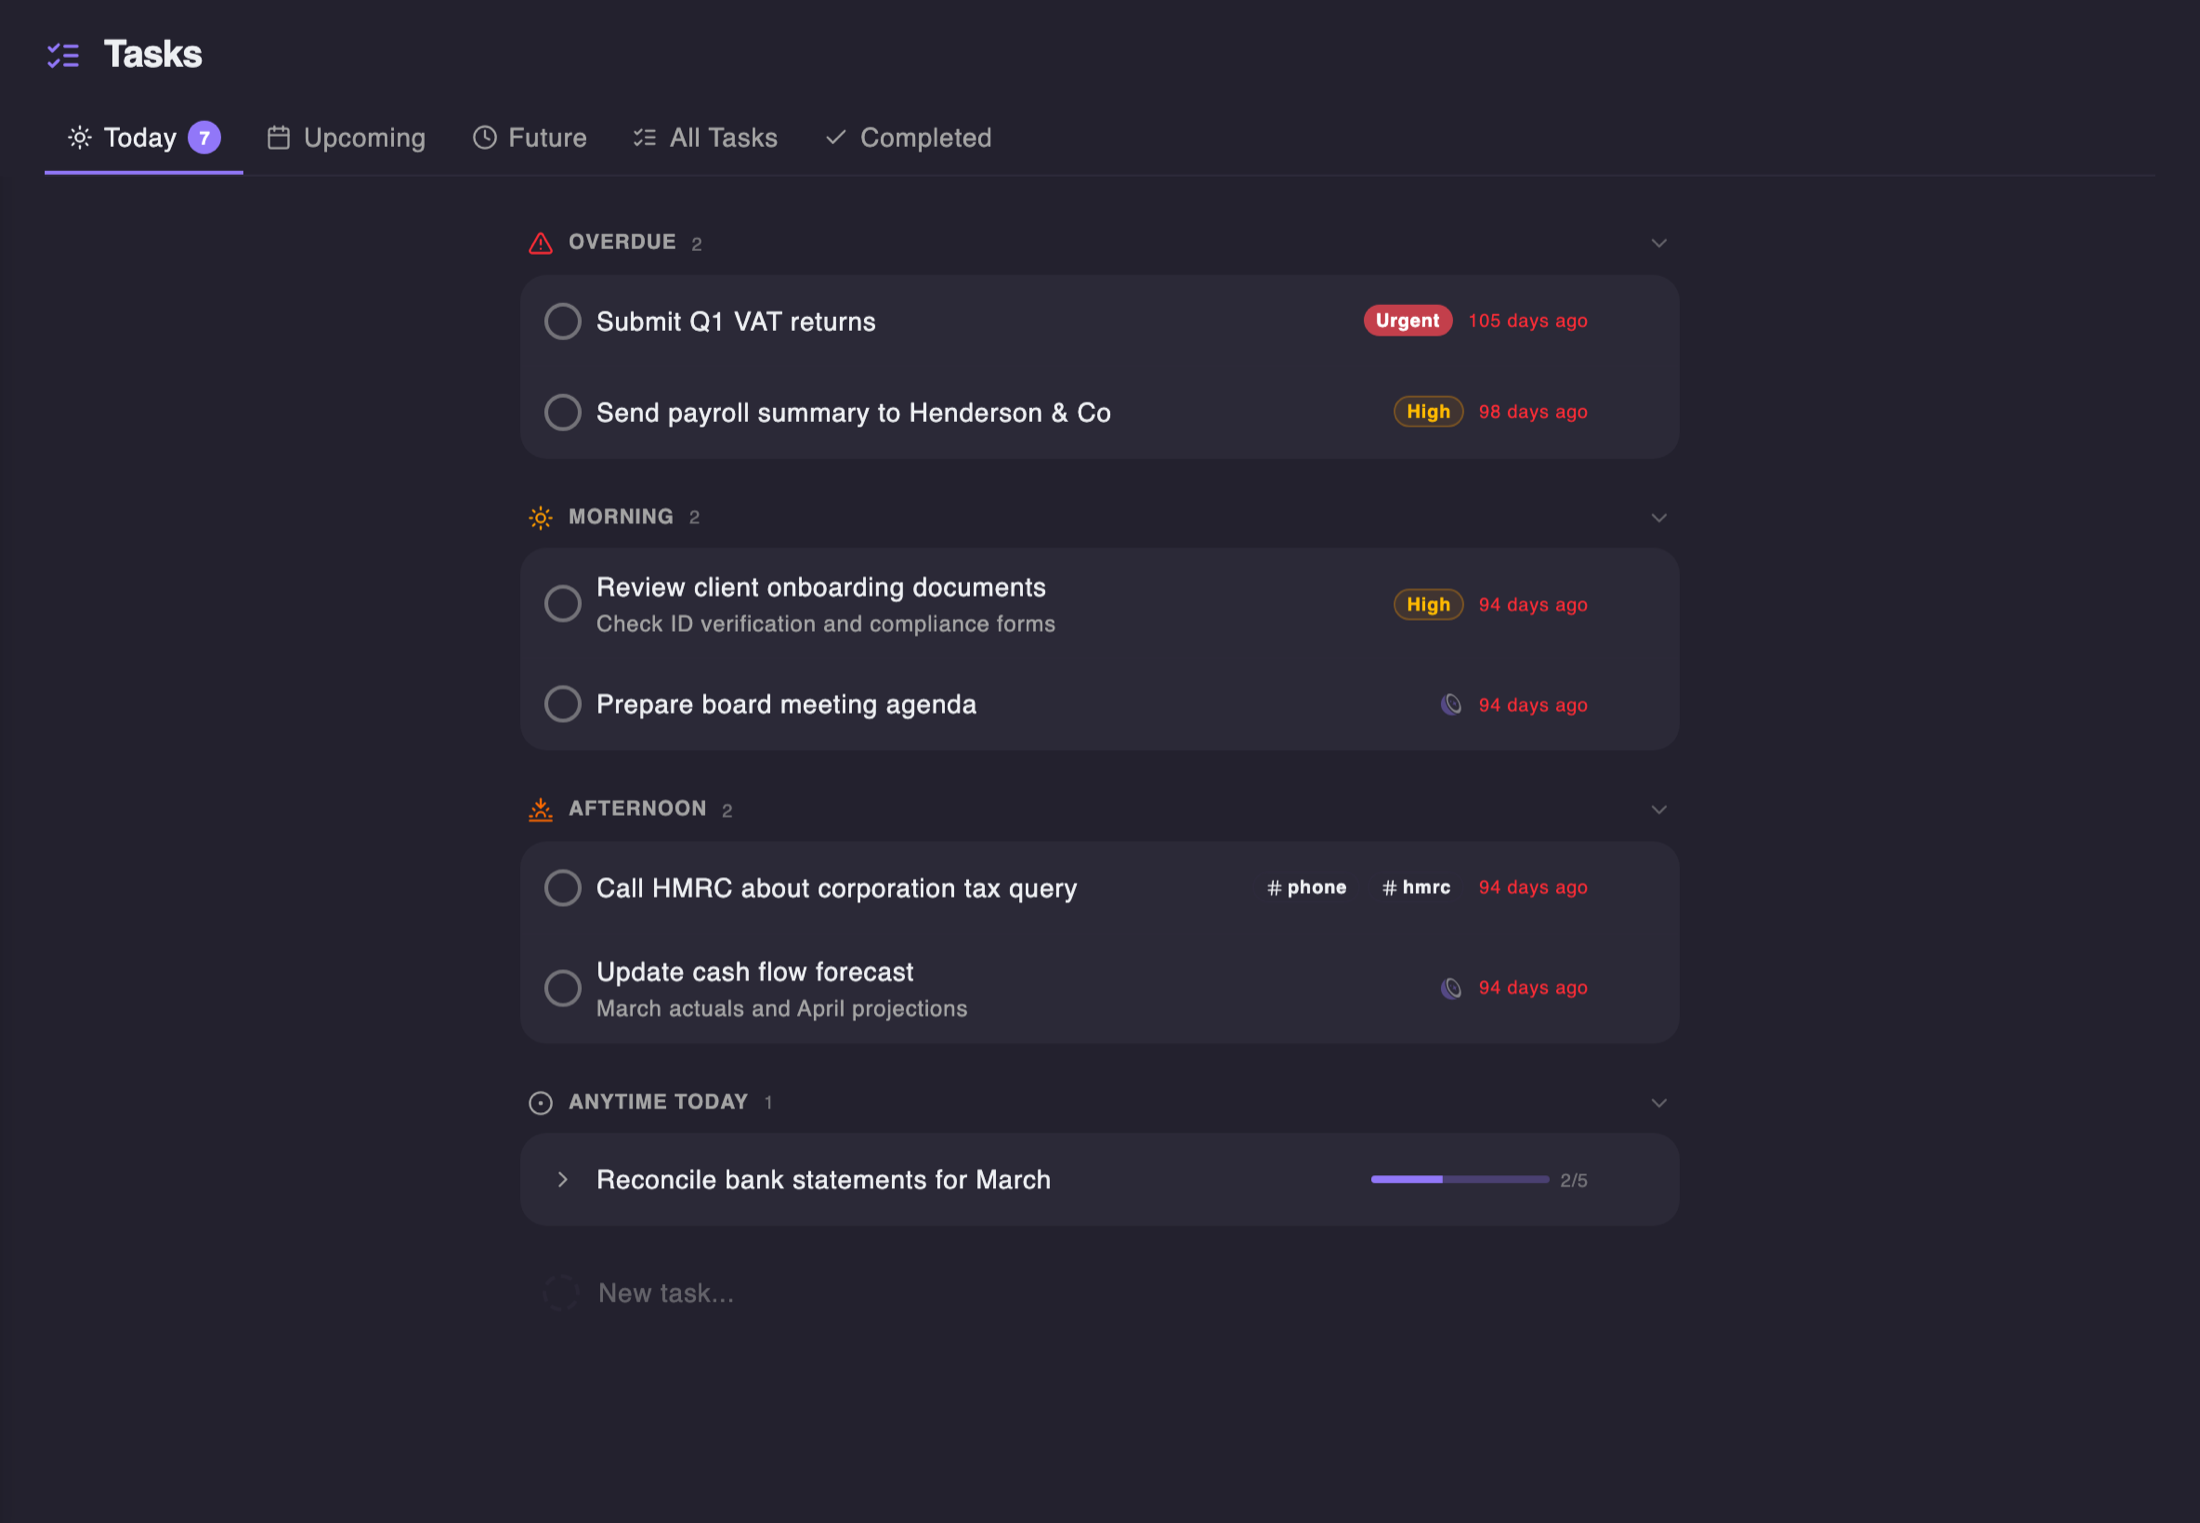Click the 2/5 progress bar
This screenshot has width=2200, height=1523.
pos(1459,1180)
